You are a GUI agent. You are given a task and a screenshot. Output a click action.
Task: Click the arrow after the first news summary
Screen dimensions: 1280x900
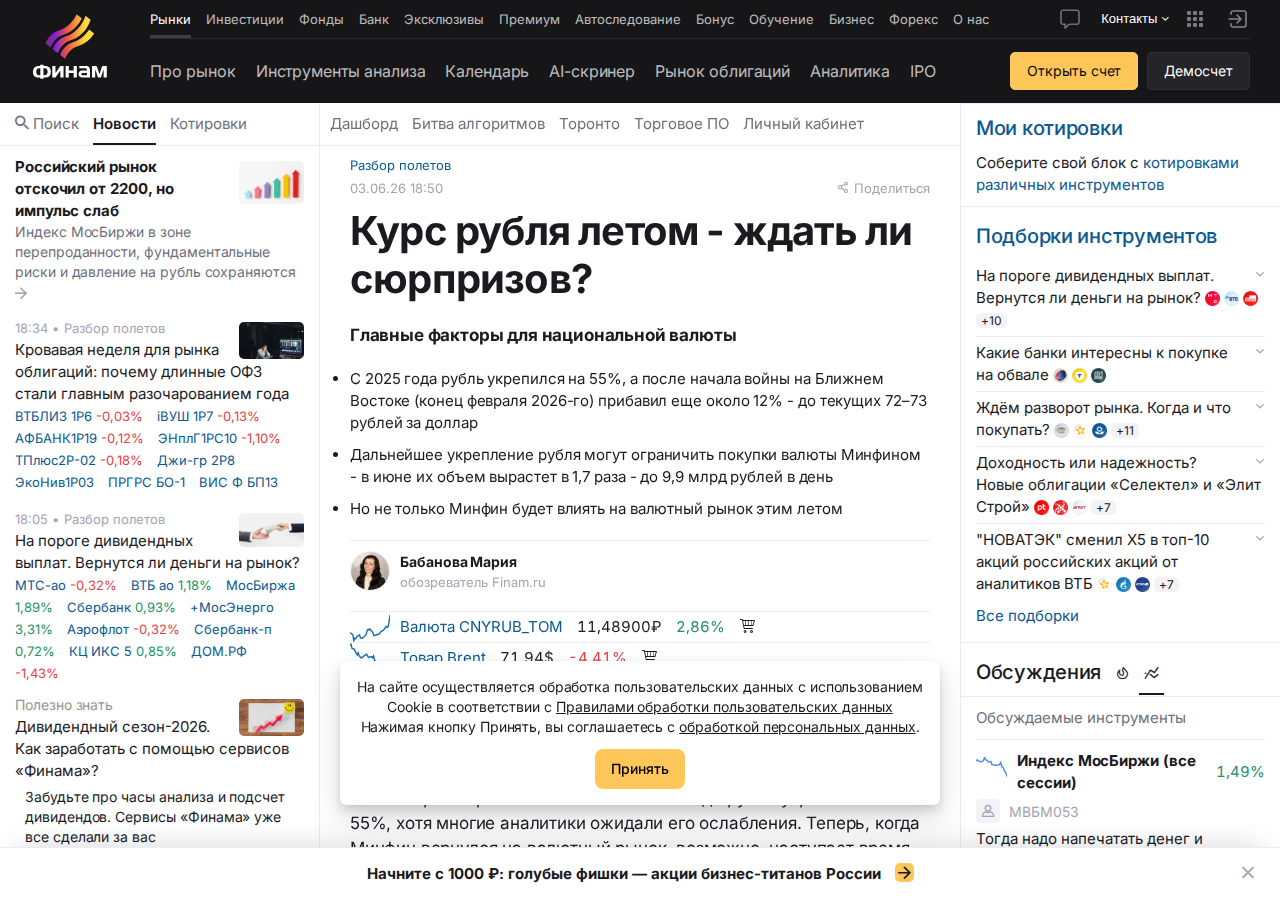(22, 293)
